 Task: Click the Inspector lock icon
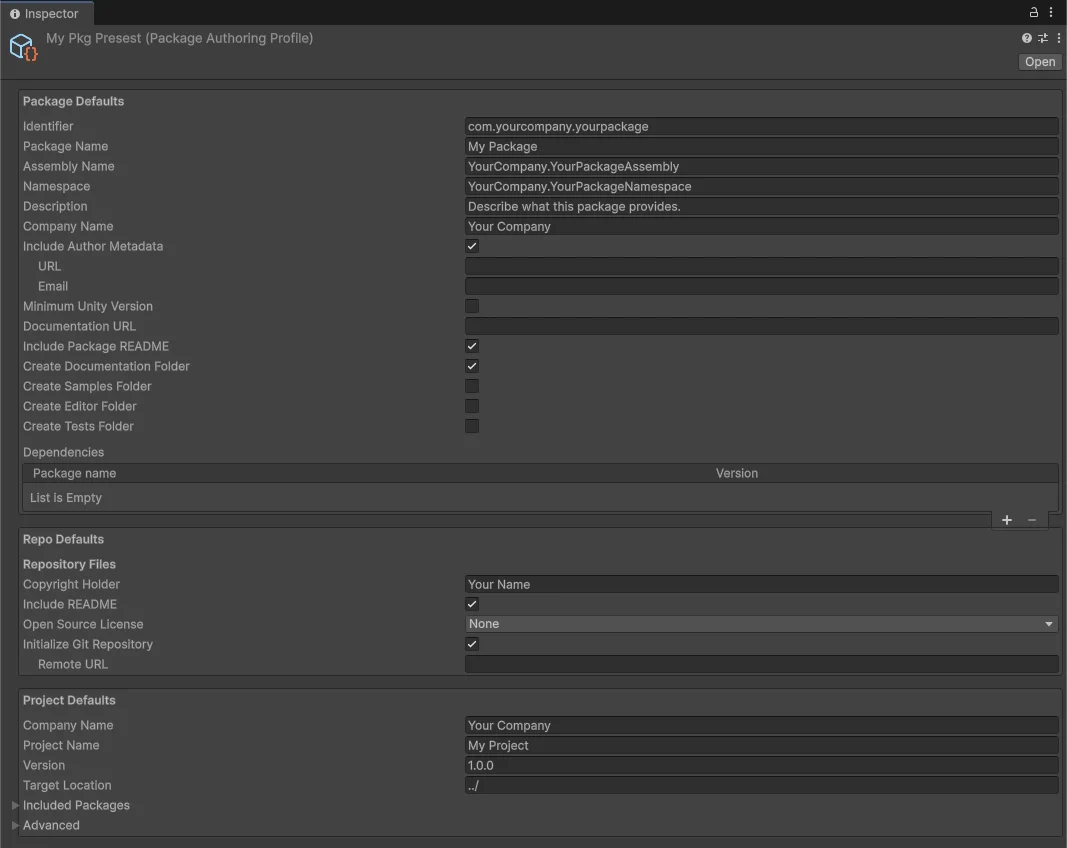pyautogui.click(x=1034, y=12)
